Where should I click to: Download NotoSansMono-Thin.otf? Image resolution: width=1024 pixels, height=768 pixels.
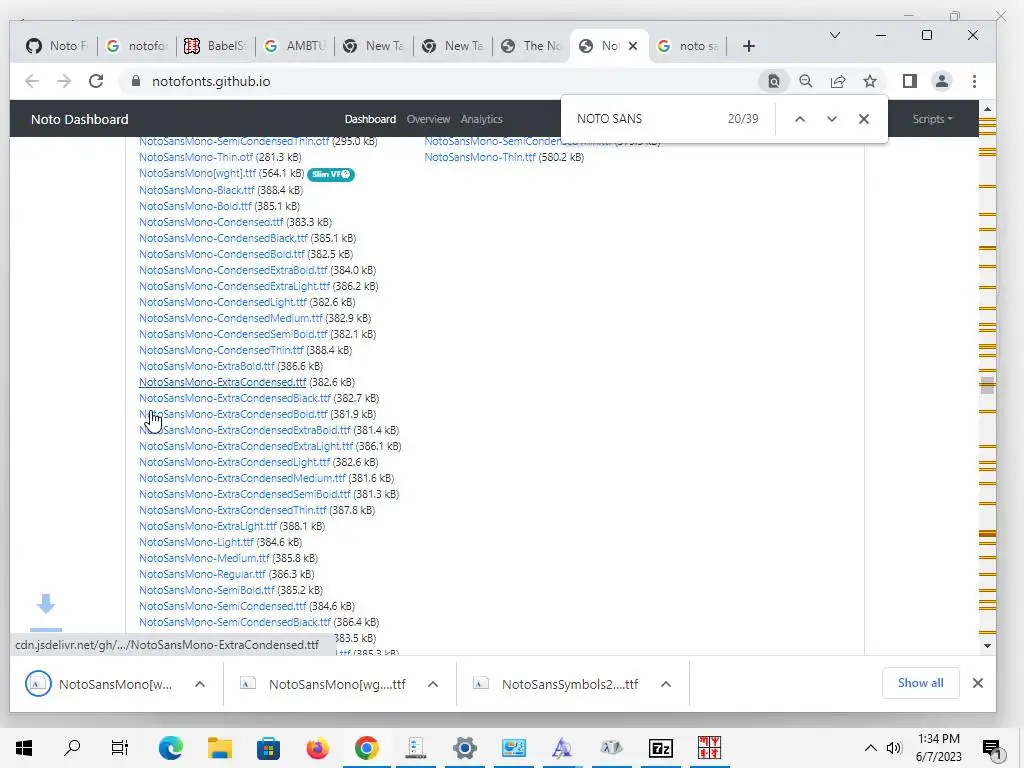click(x=196, y=157)
